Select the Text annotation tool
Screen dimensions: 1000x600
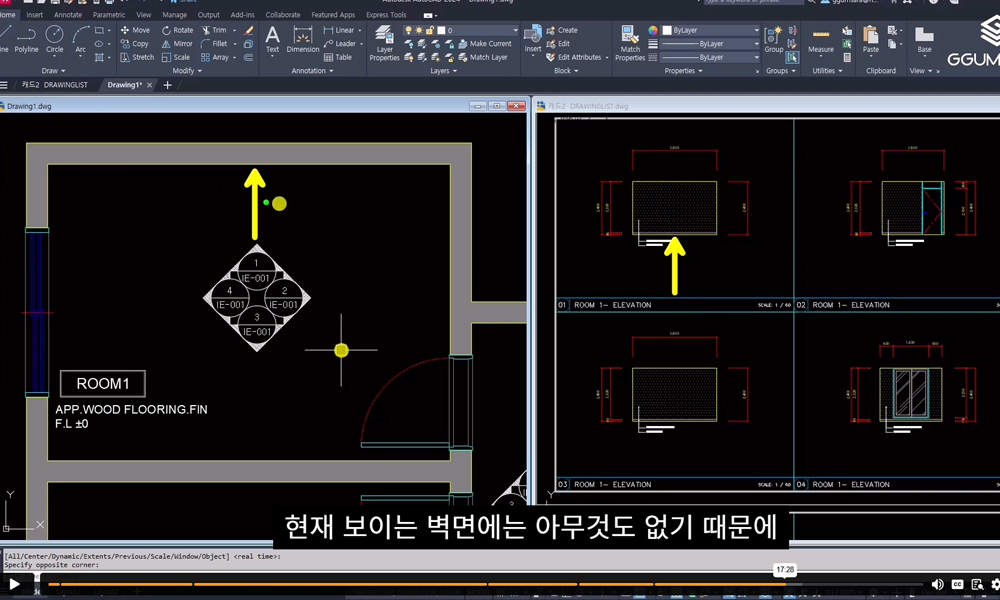click(x=272, y=40)
